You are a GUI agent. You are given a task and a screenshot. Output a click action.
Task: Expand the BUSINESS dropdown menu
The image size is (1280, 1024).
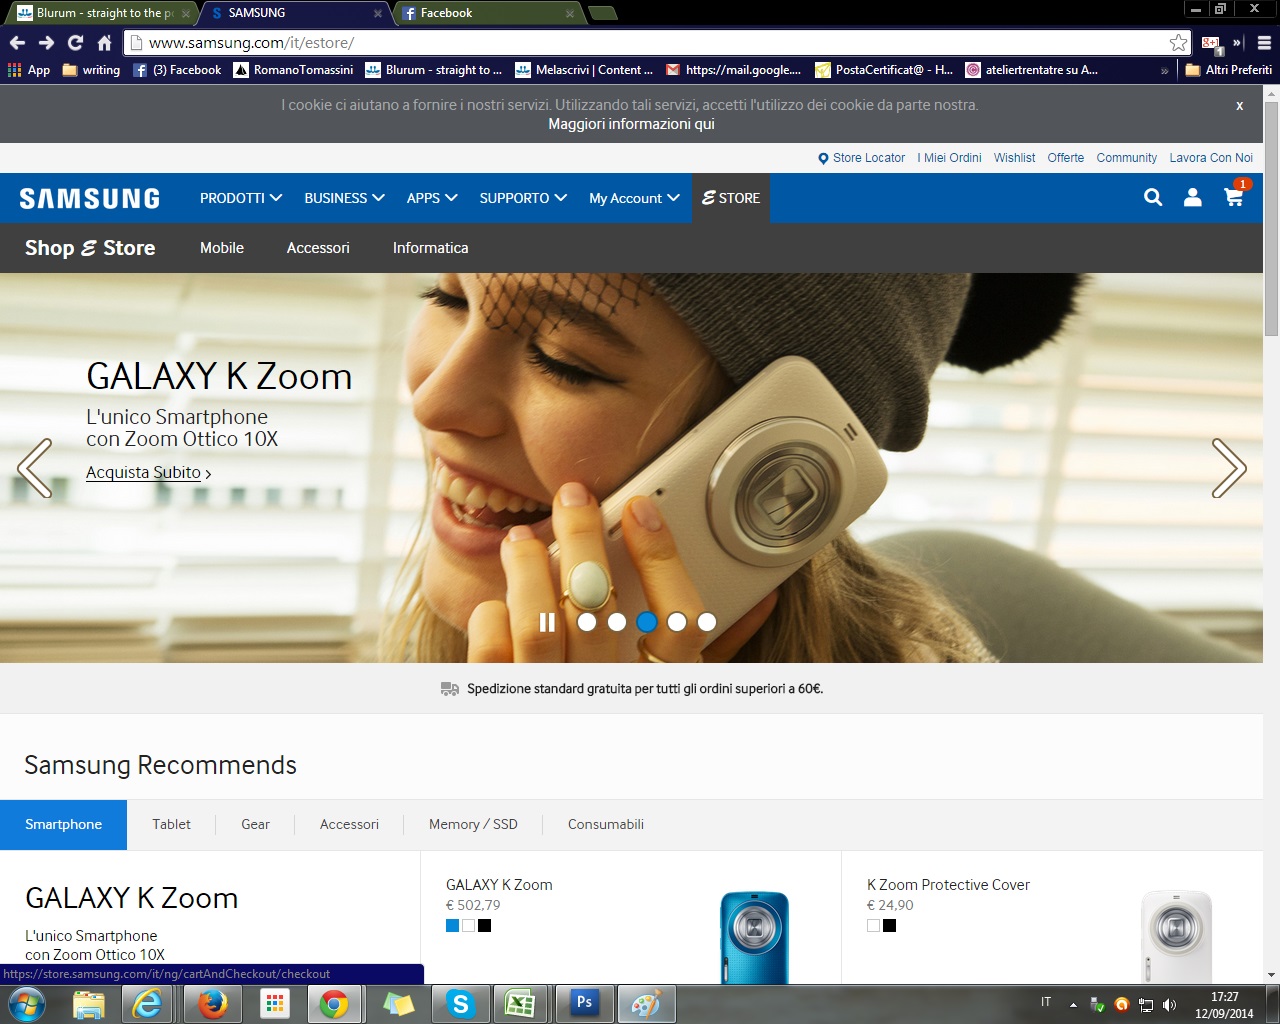point(344,198)
